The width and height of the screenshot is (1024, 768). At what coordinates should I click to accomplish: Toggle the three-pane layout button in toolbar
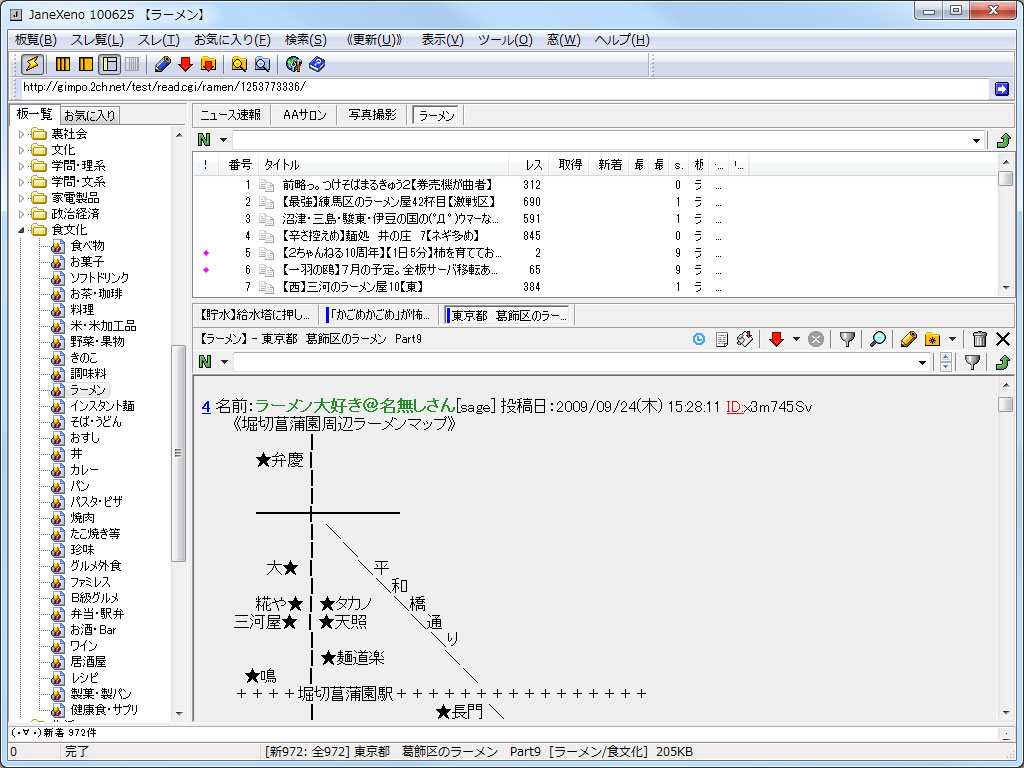[x=109, y=64]
